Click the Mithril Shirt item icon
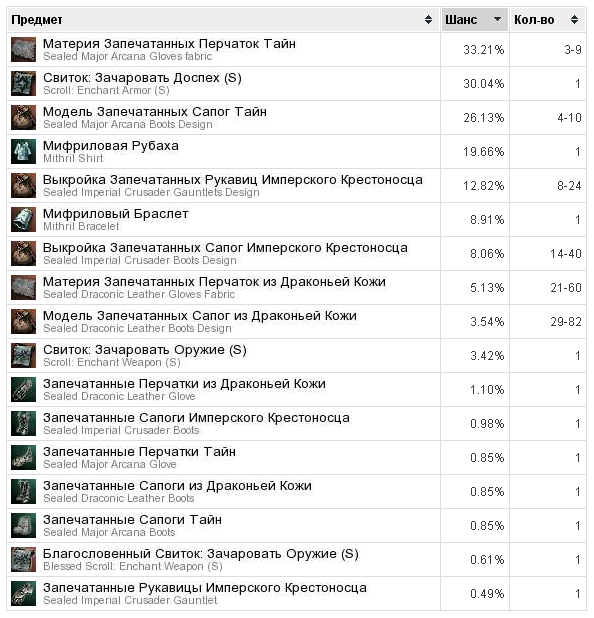 click(23, 151)
